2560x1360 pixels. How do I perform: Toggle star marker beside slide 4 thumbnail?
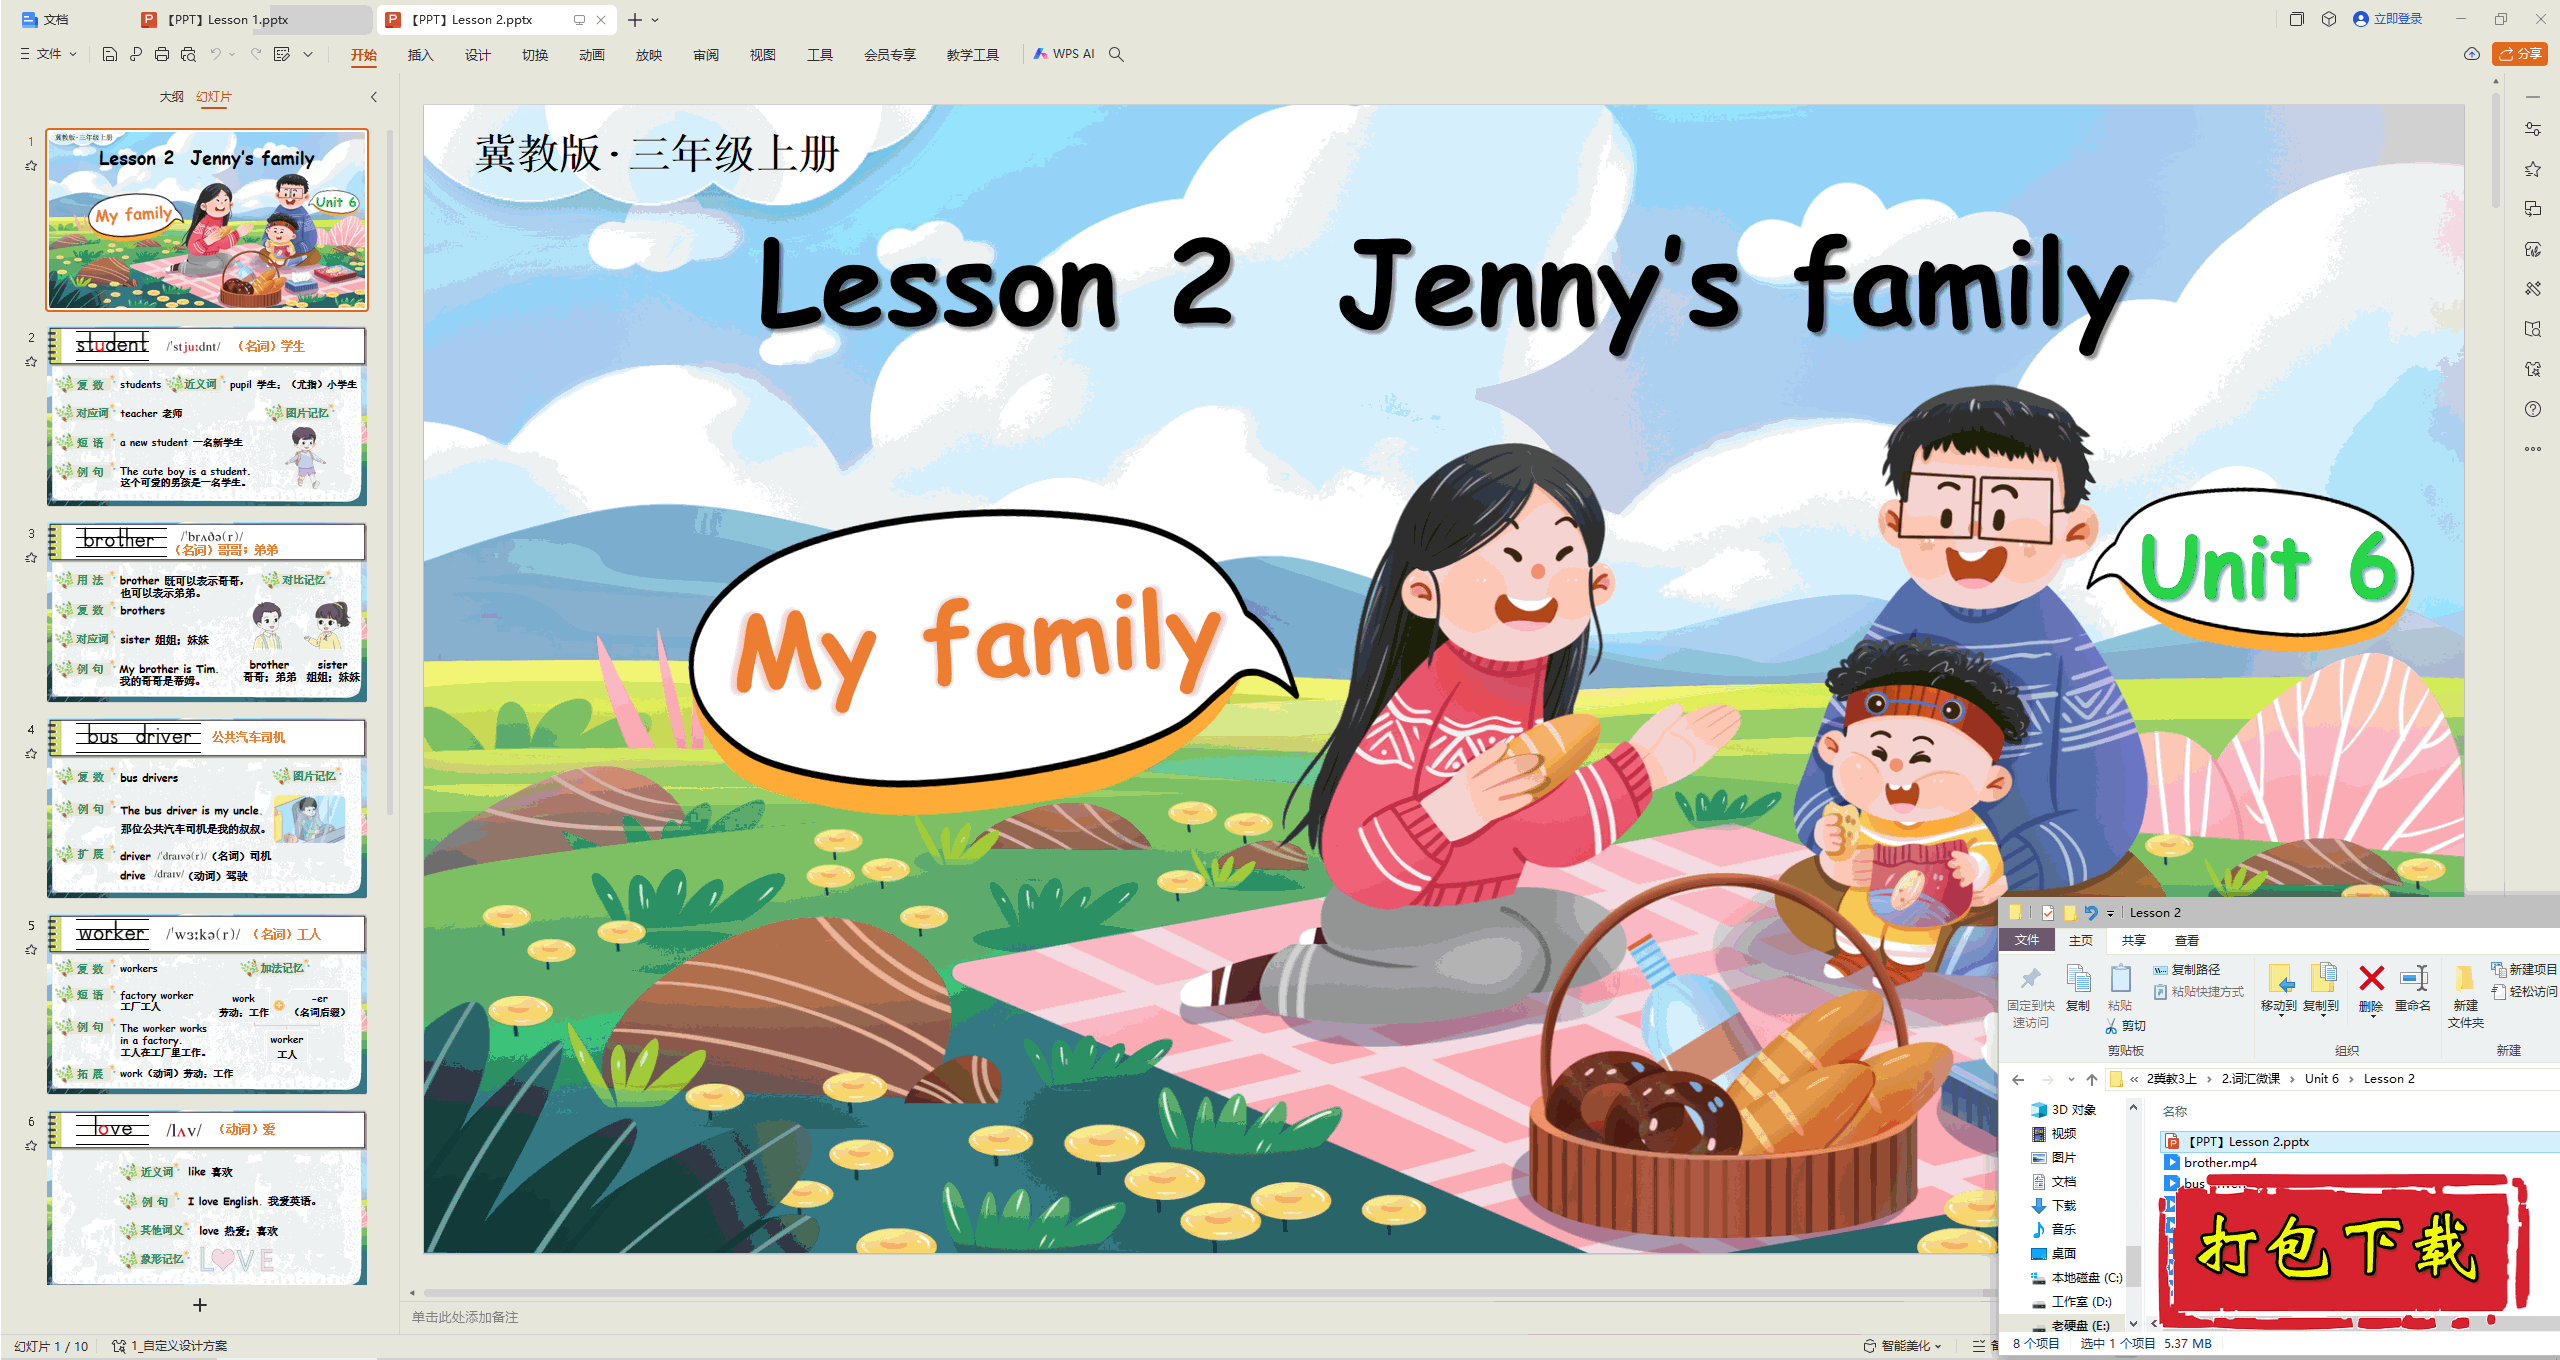(31, 754)
